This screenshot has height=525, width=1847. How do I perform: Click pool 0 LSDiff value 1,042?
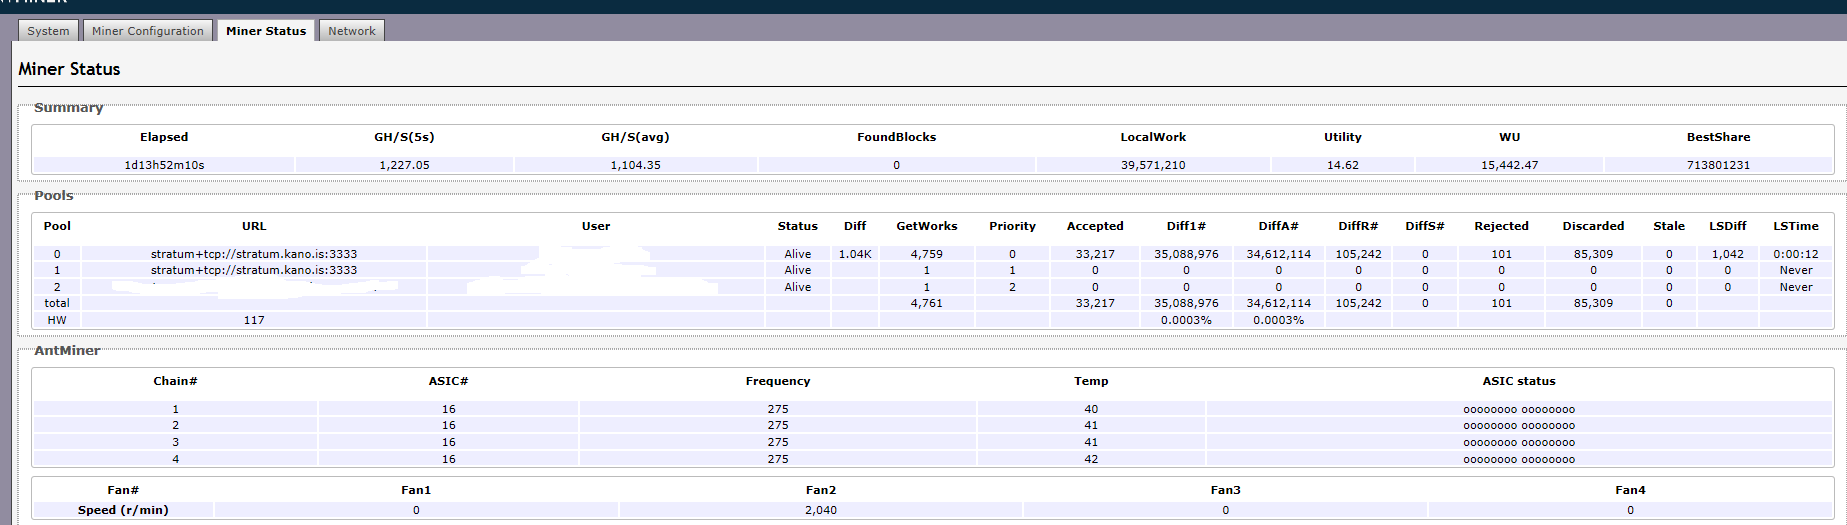coord(1727,254)
